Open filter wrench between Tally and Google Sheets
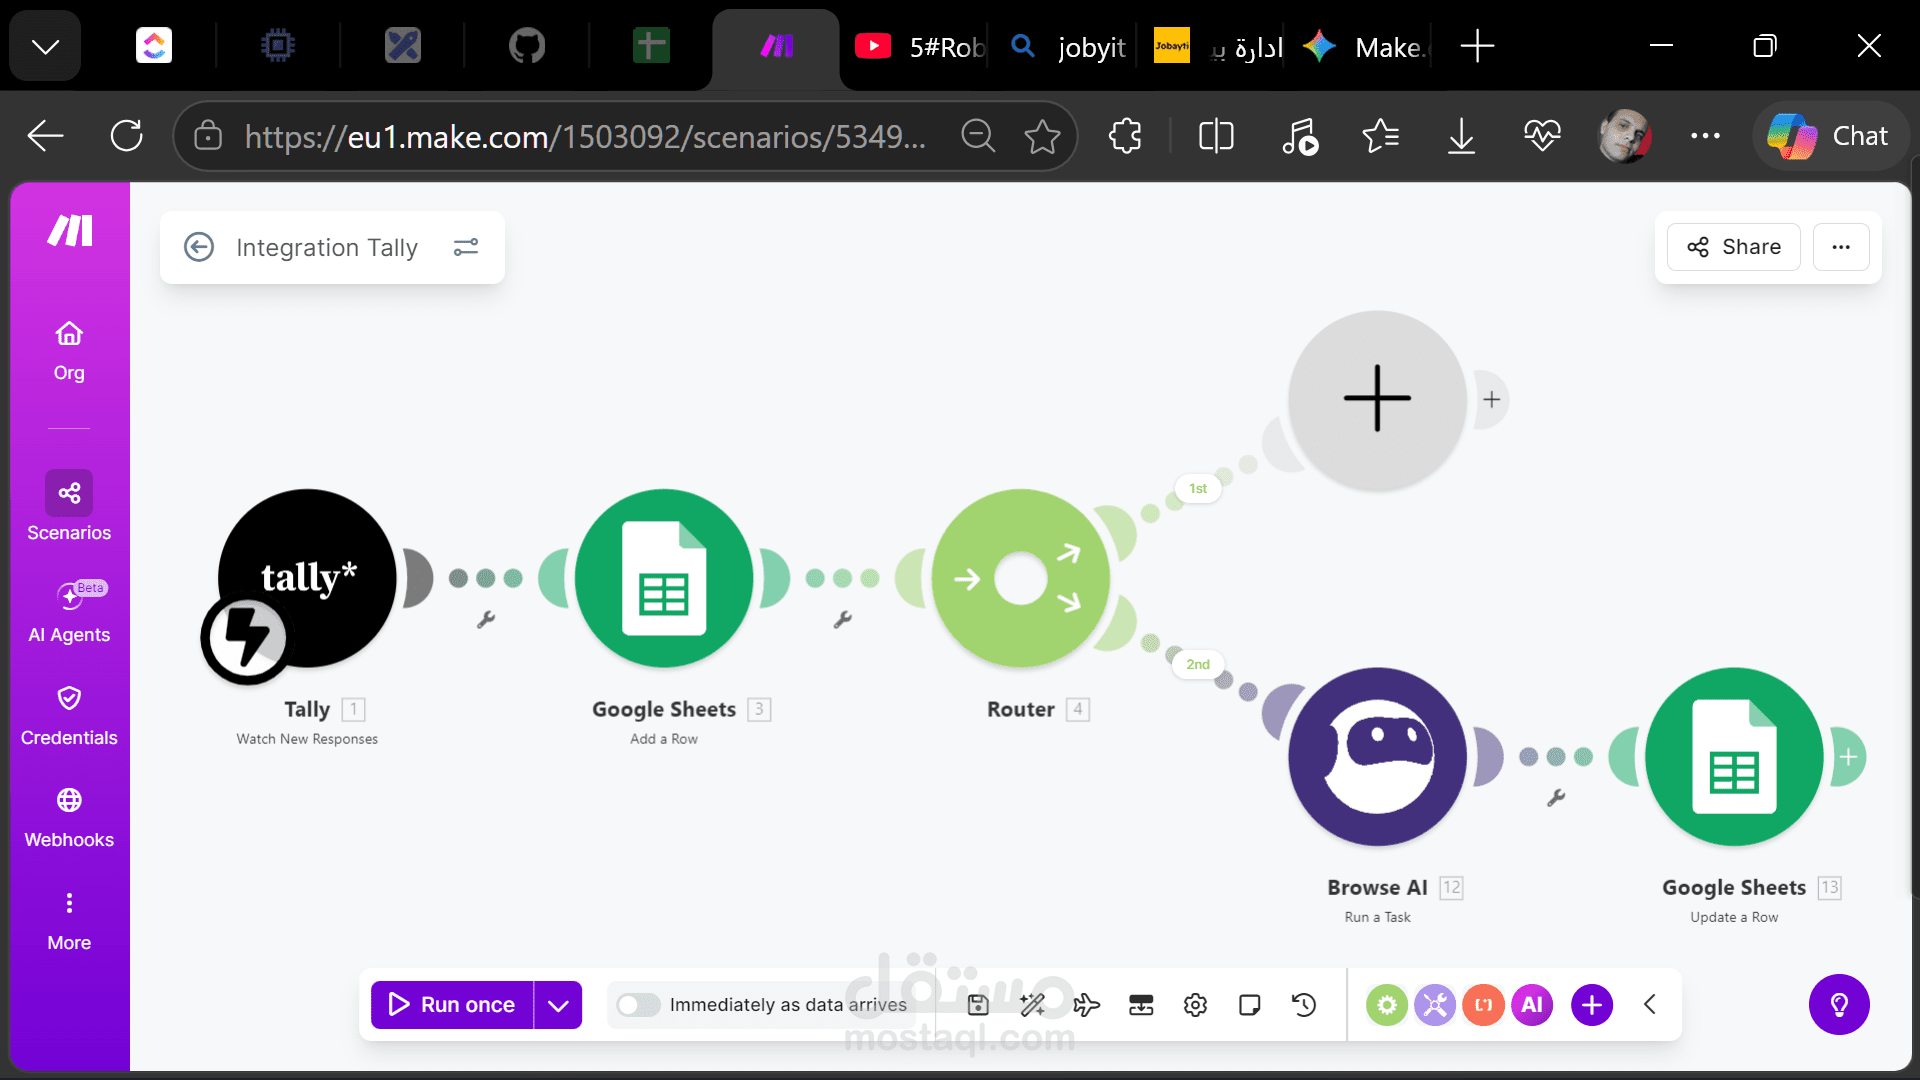The height and width of the screenshot is (1080, 1920). coord(486,619)
